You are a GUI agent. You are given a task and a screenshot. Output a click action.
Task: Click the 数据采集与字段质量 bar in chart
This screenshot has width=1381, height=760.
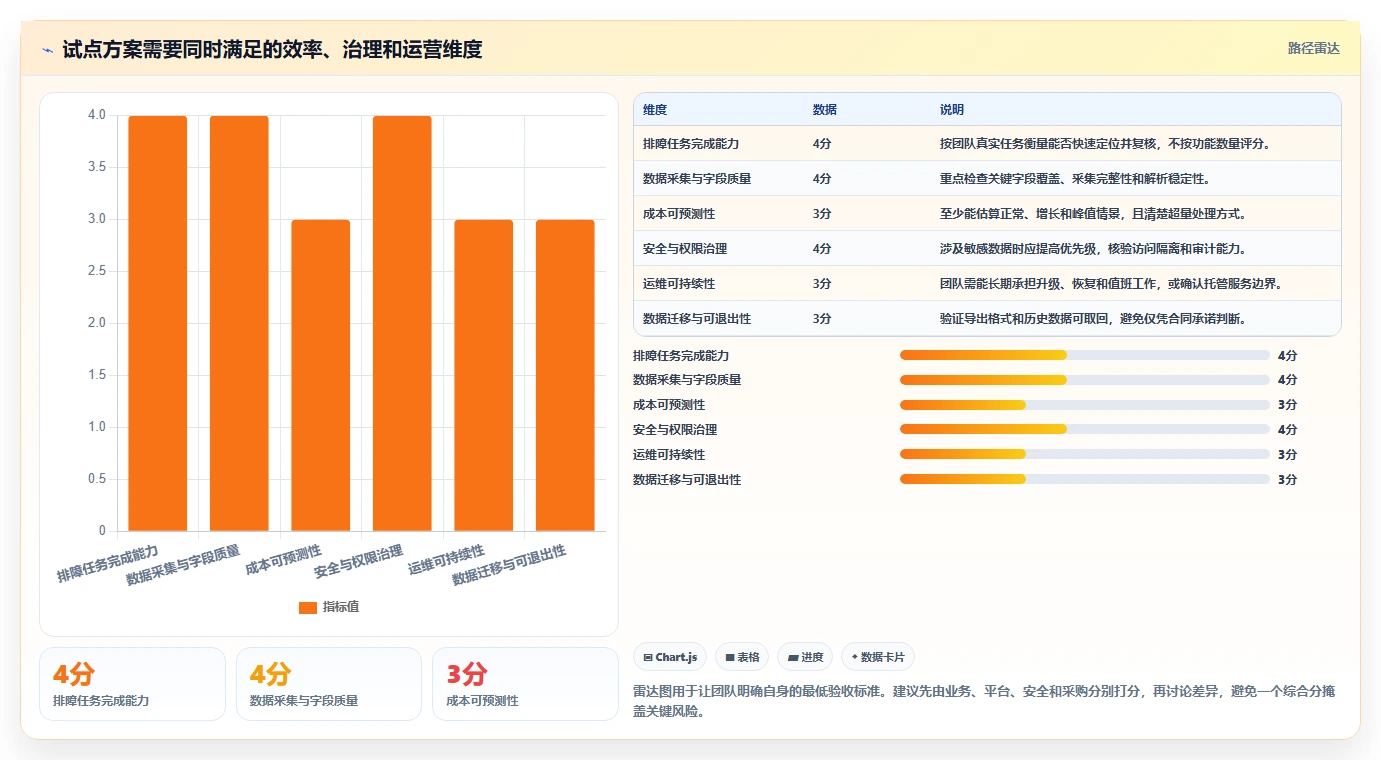click(239, 323)
